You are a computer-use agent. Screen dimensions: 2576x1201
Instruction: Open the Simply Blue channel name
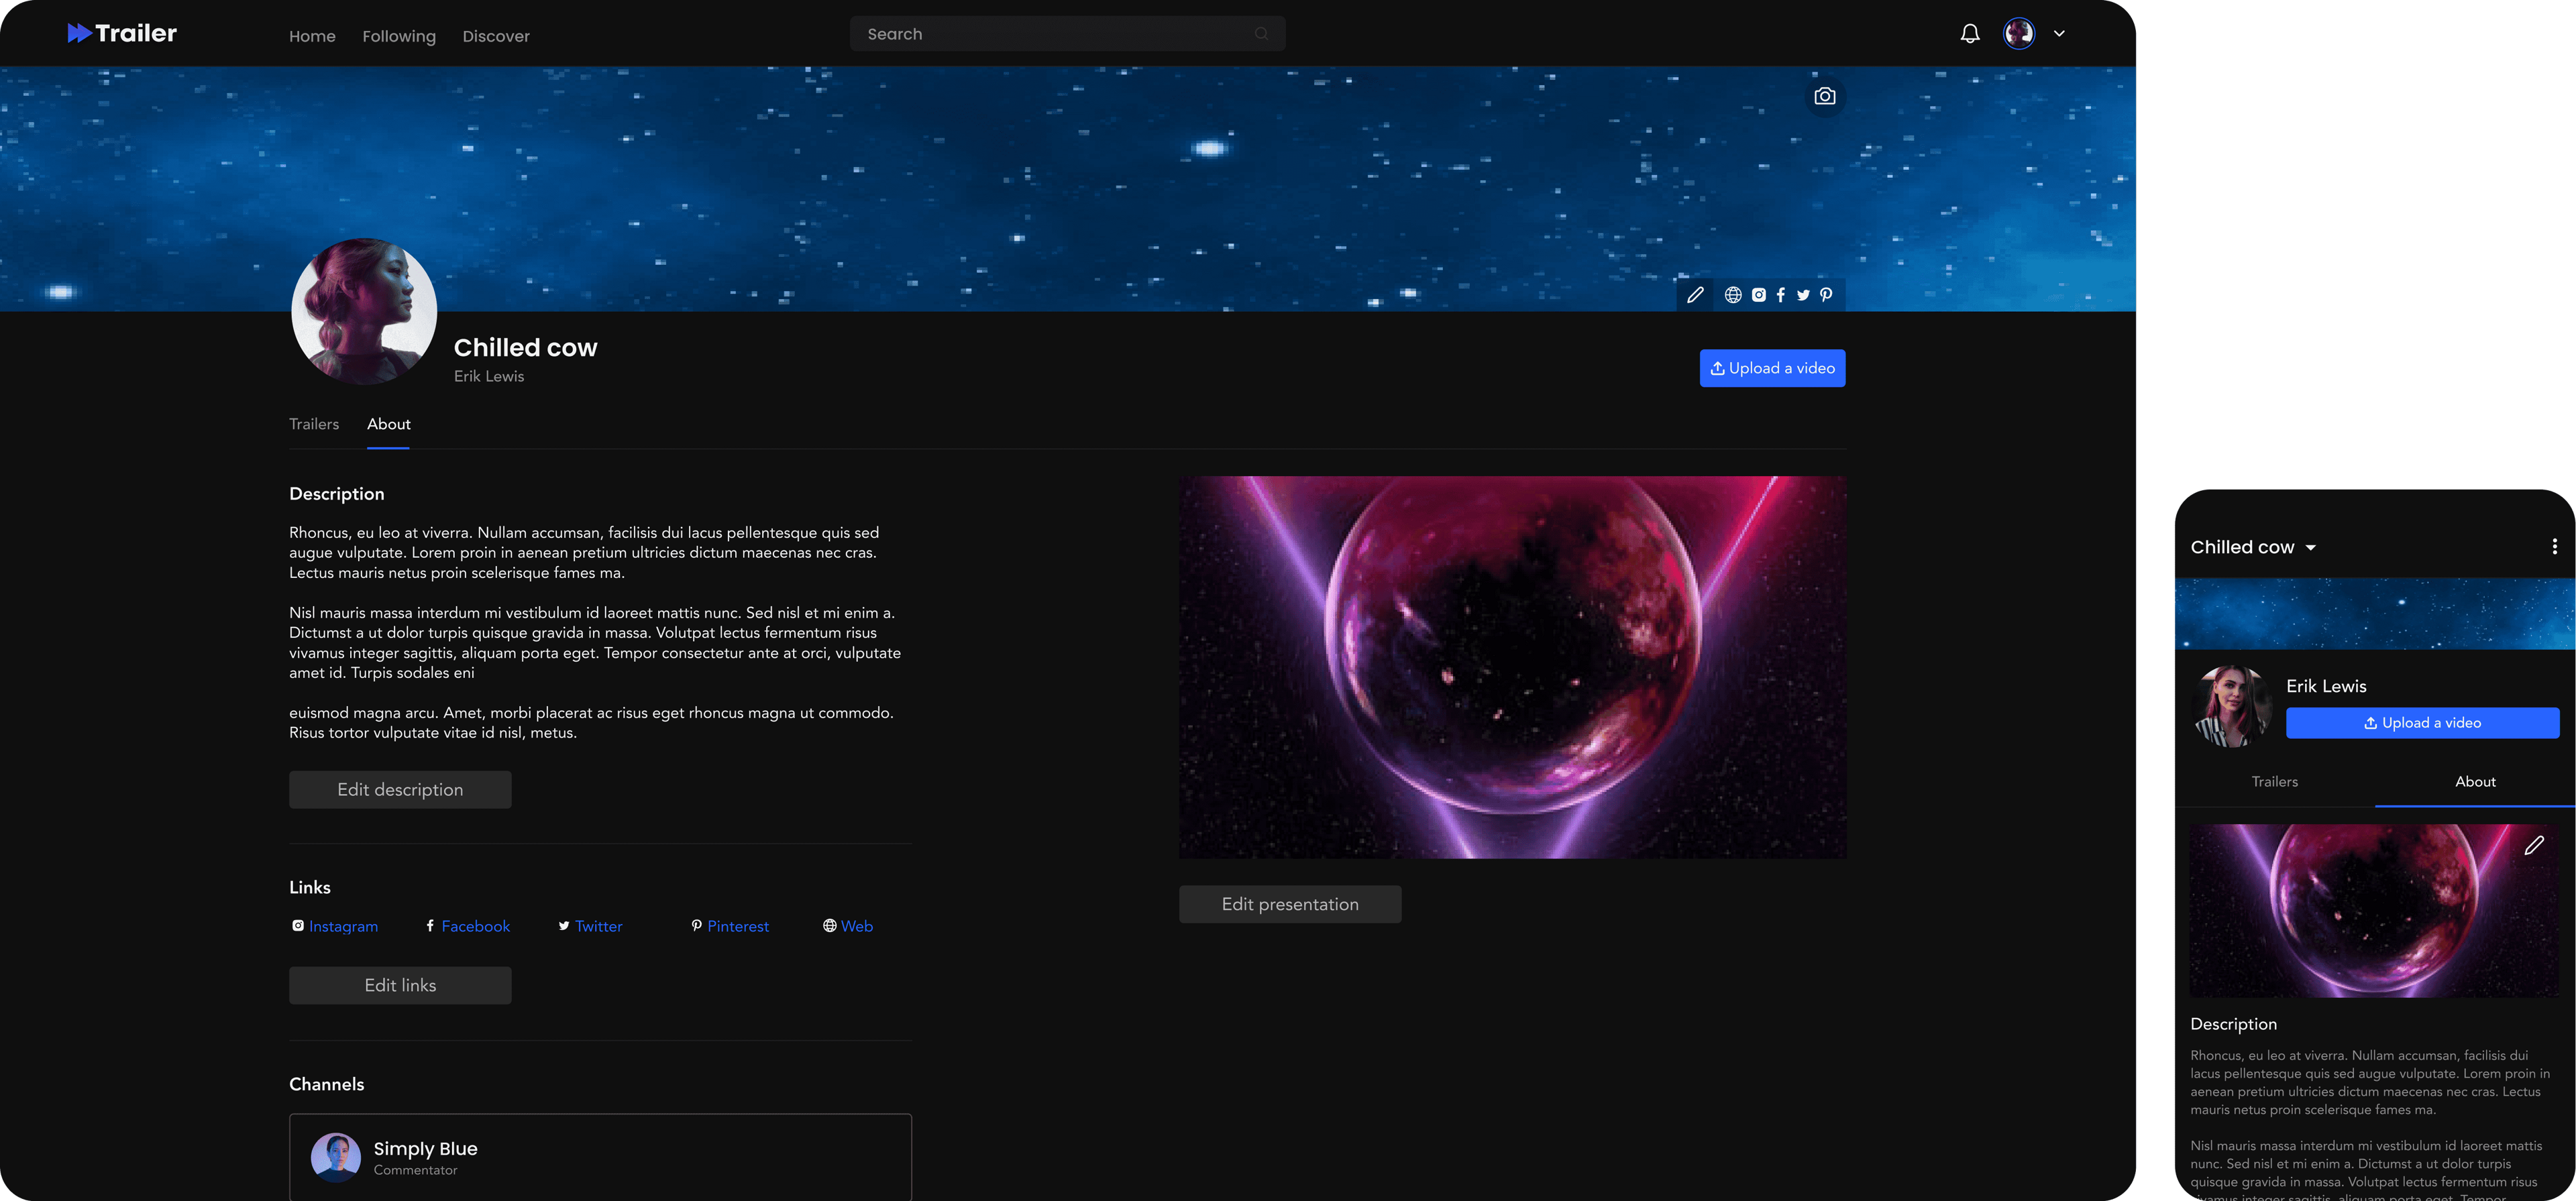tap(425, 1148)
